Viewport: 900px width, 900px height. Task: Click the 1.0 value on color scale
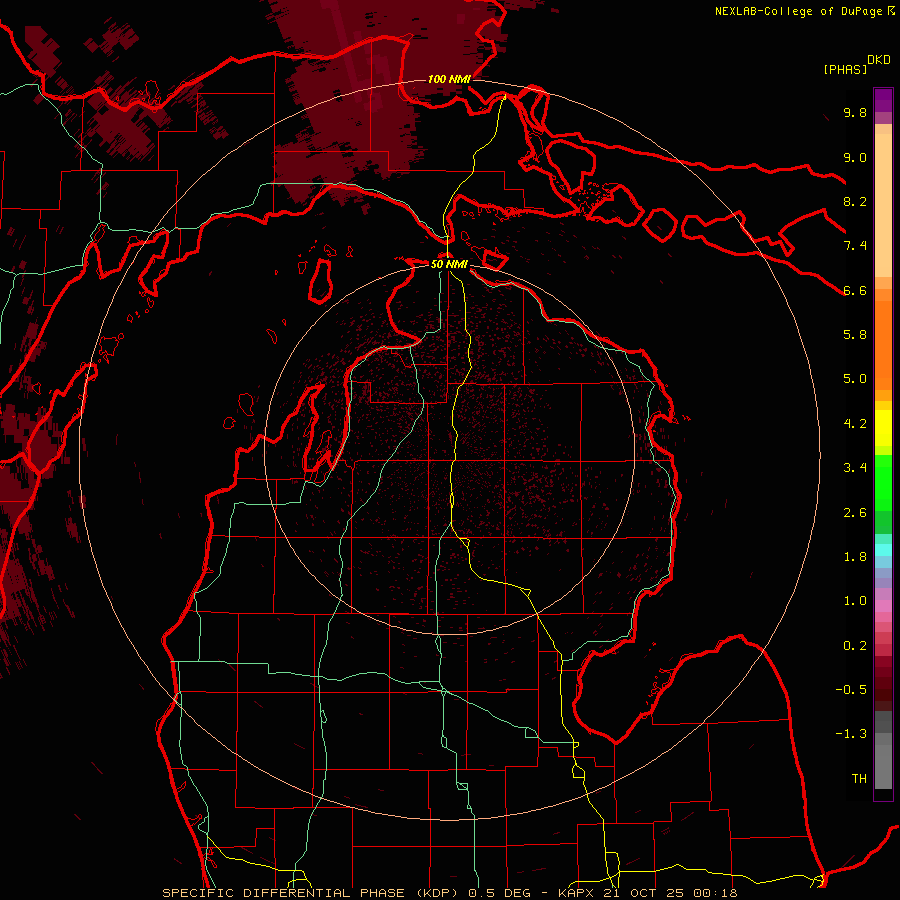click(x=855, y=601)
